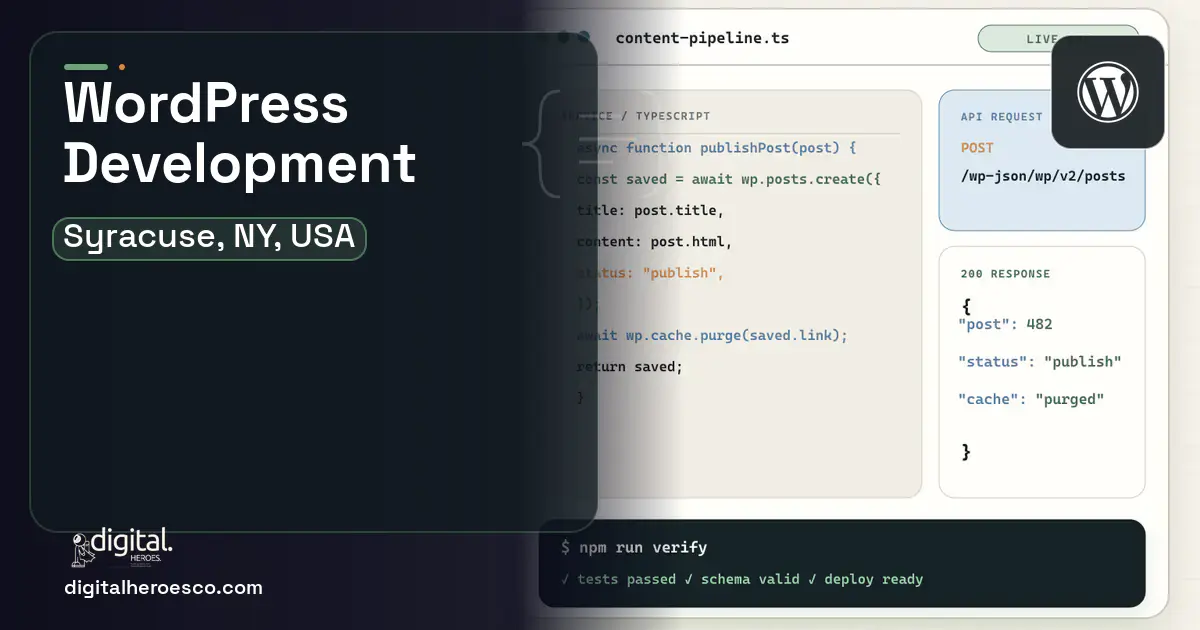Click the content: post.html line
The height and width of the screenshot is (630, 1200).
coord(654,242)
